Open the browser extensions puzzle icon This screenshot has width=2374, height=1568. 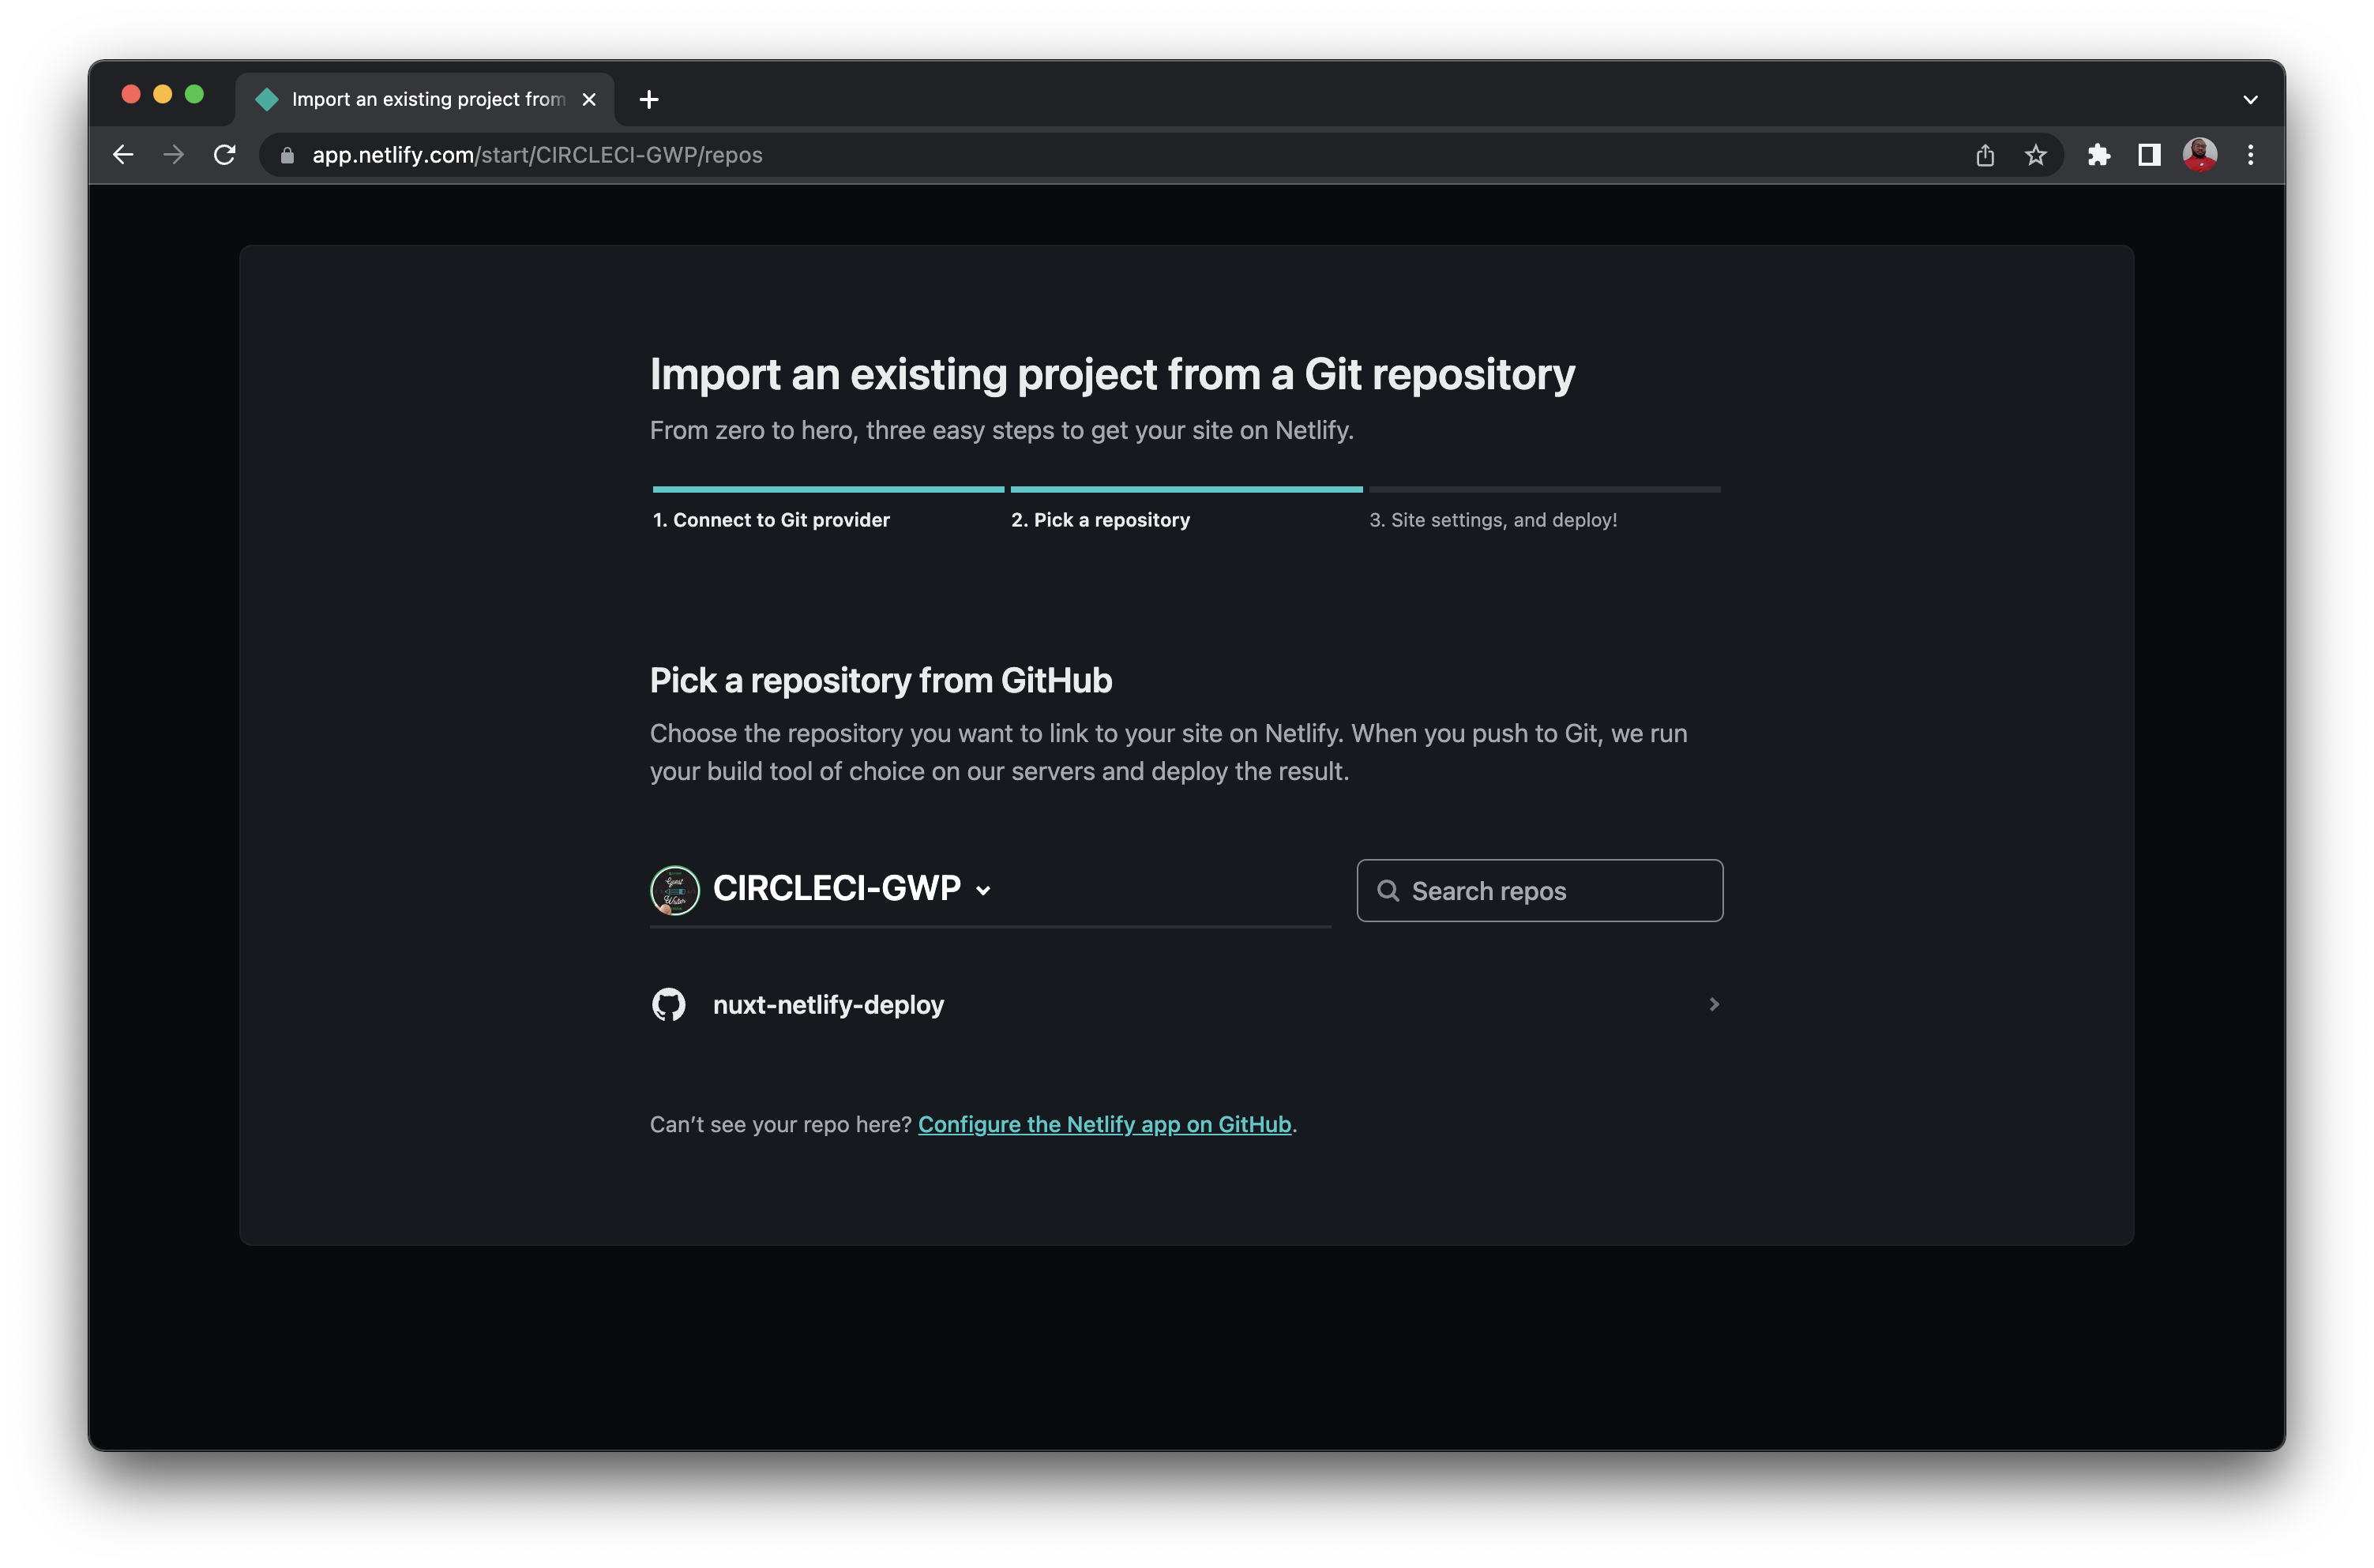pyautogui.click(x=2099, y=155)
